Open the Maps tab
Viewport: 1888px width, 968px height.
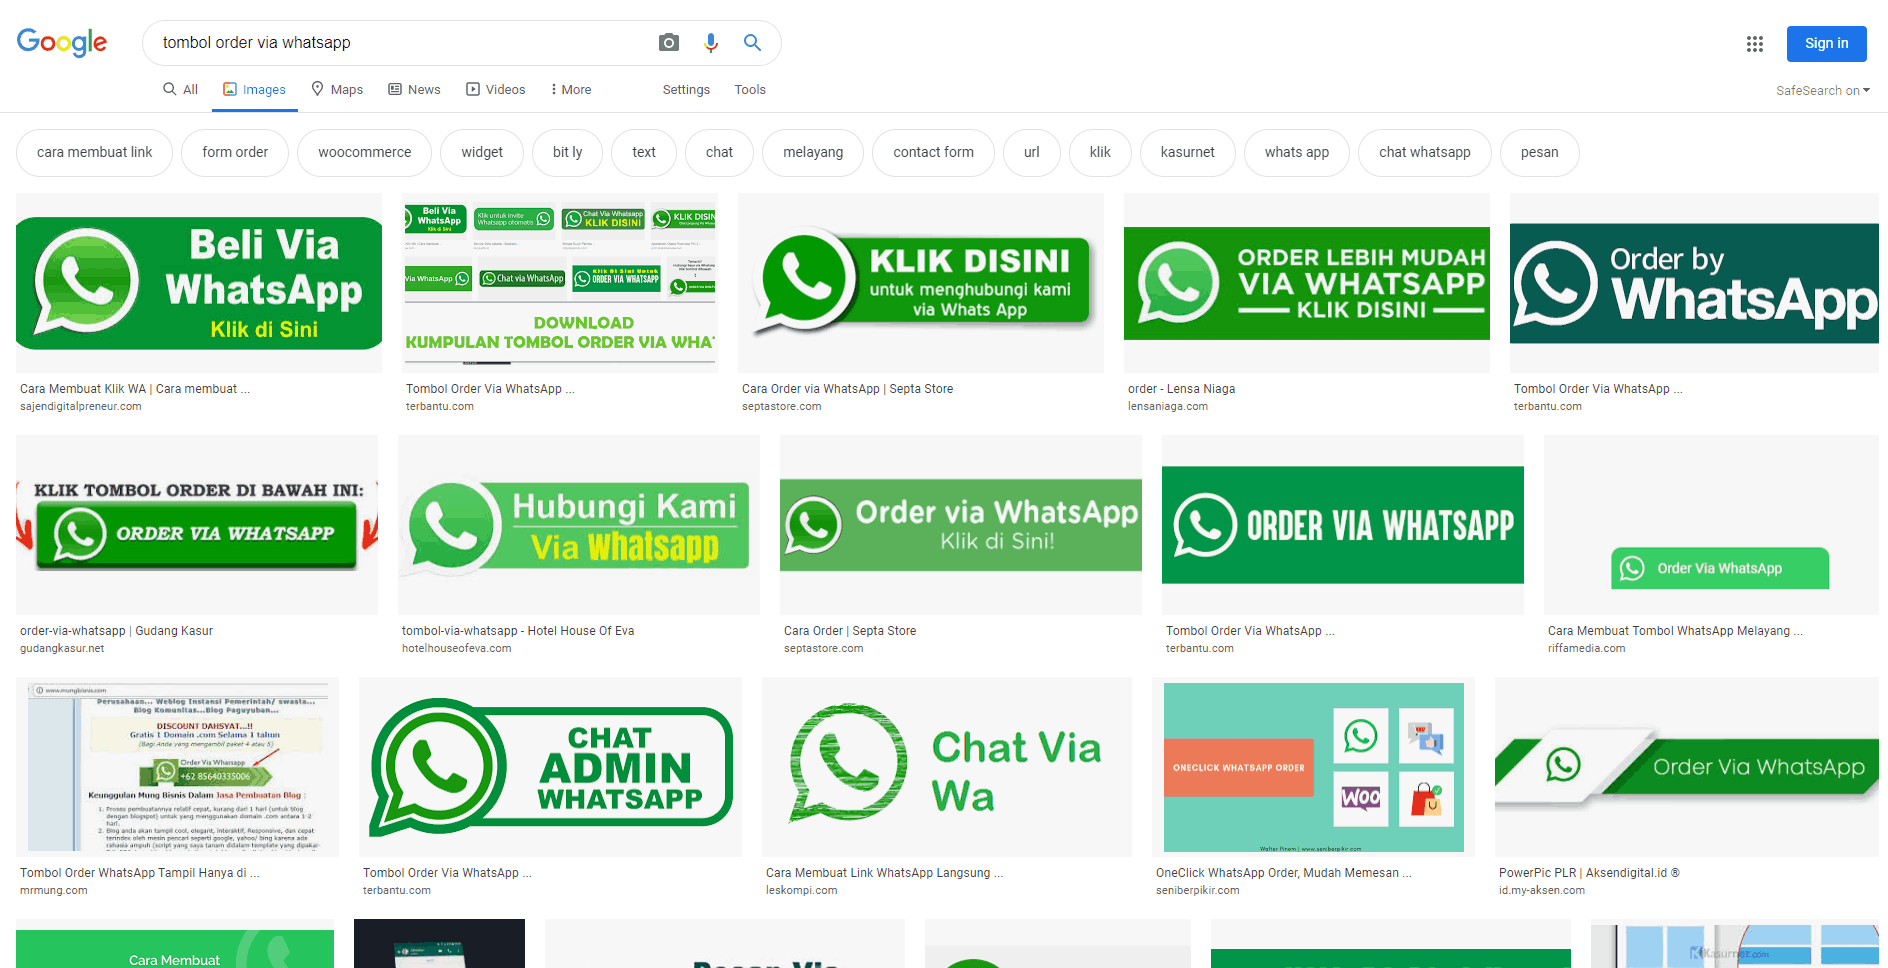[x=337, y=90]
